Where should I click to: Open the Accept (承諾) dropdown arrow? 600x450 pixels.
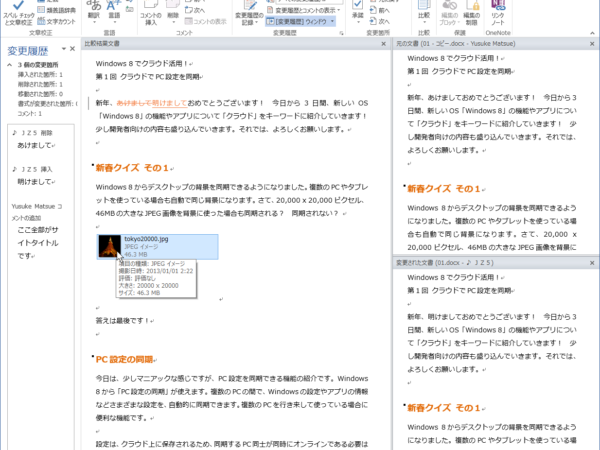click(x=358, y=23)
